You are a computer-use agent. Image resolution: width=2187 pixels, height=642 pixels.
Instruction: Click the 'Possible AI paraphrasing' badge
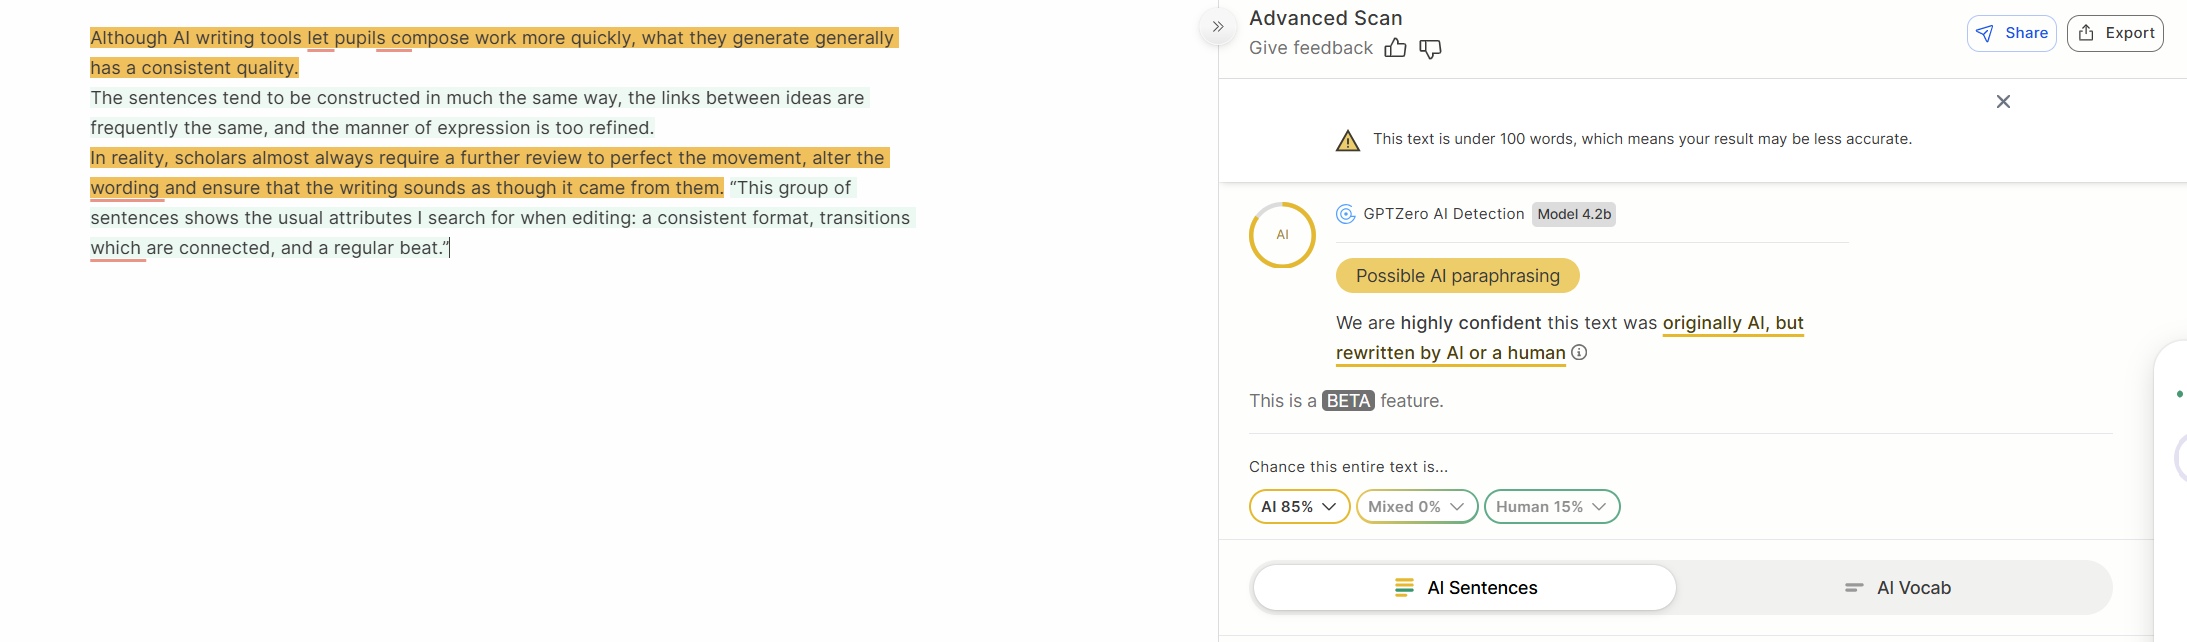point(1456,275)
